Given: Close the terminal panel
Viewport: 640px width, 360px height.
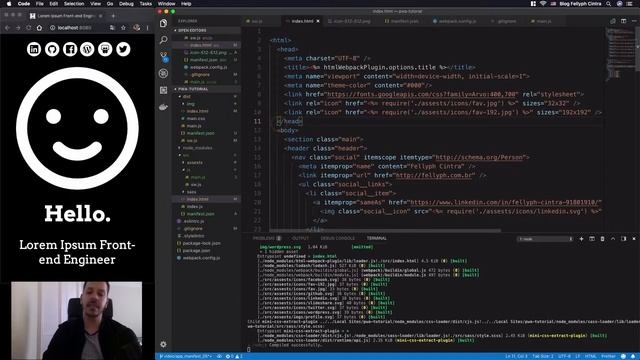Looking at the screenshot, I should pos(634,239).
